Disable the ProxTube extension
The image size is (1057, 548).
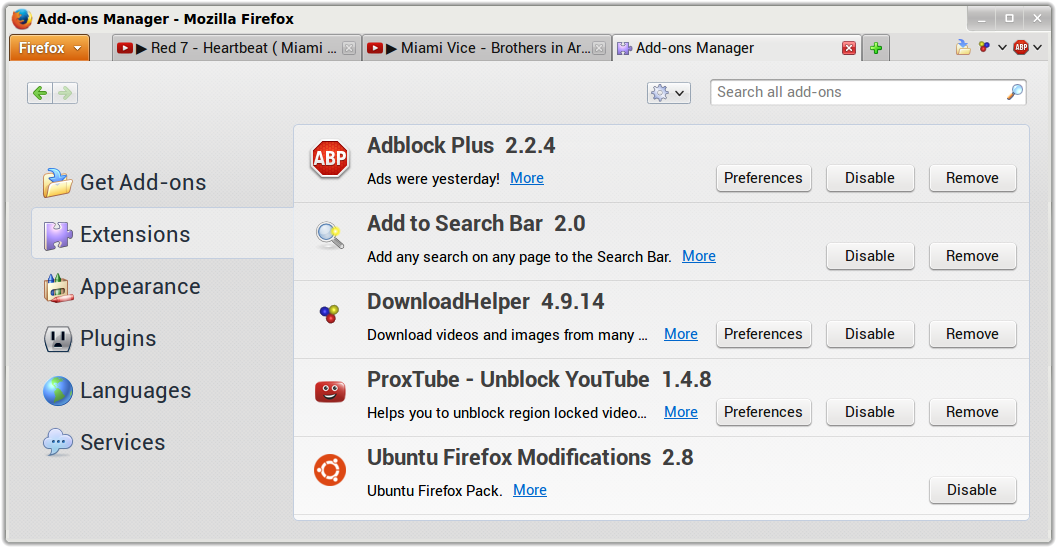point(870,412)
